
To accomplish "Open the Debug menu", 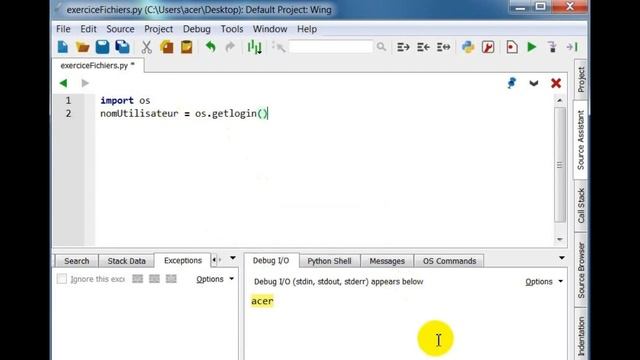I will point(197,29).
